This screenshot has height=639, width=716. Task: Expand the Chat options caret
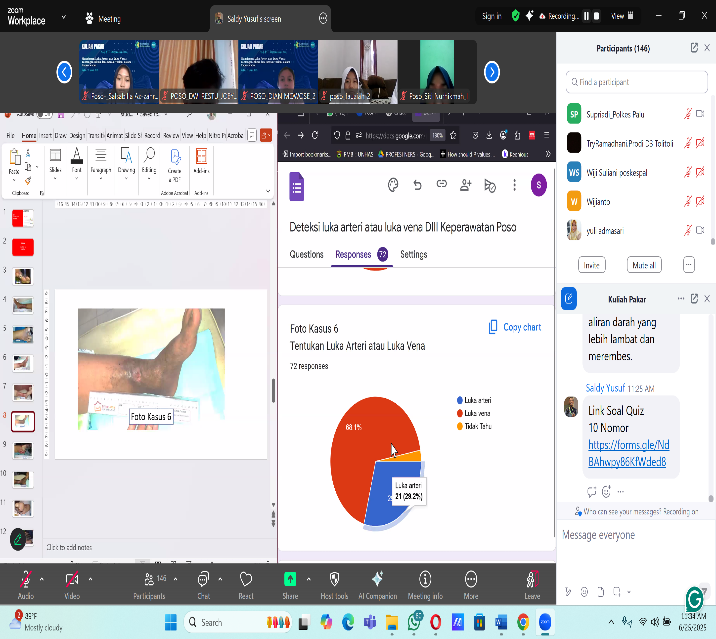220,579
